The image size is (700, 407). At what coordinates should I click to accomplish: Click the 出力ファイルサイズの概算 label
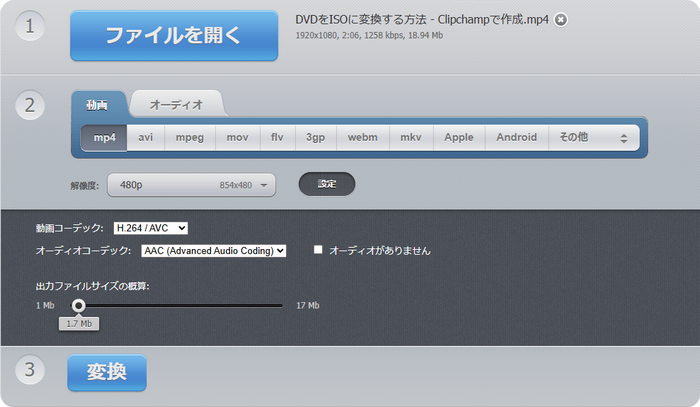point(92,286)
